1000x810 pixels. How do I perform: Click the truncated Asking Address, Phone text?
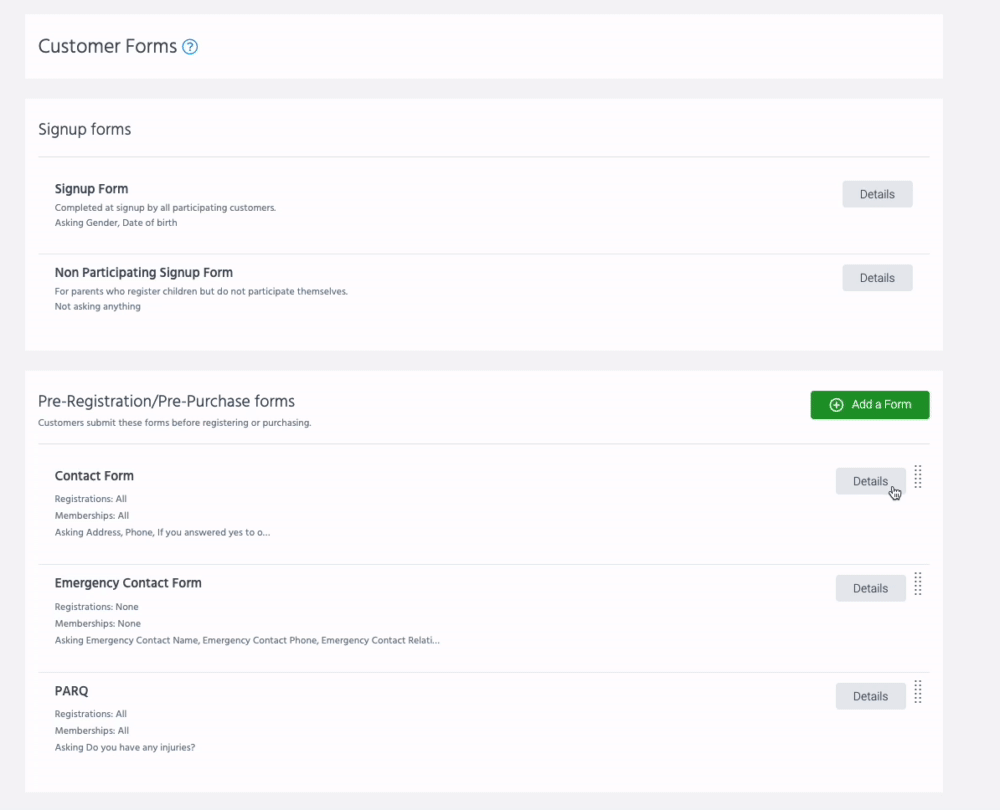[162, 533]
